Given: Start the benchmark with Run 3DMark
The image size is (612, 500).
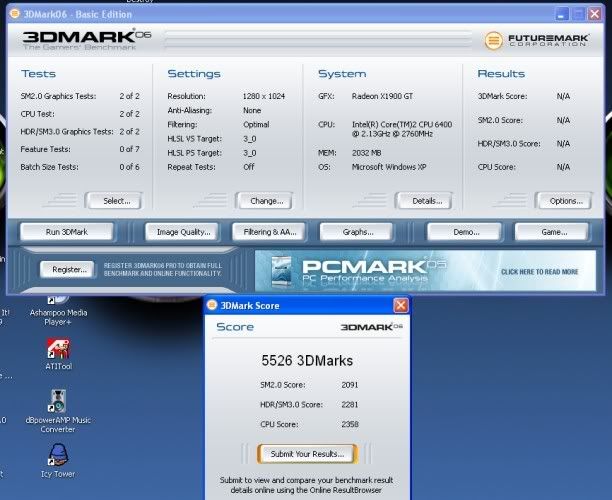Looking at the screenshot, I should pos(67,232).
